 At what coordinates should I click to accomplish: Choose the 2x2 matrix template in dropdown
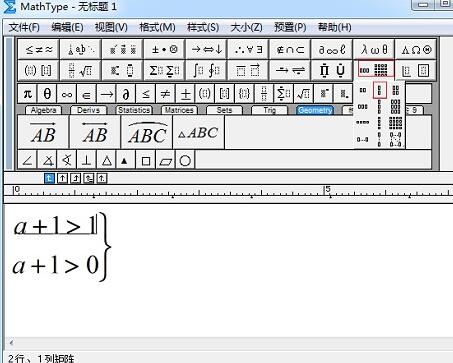point(396,90)
